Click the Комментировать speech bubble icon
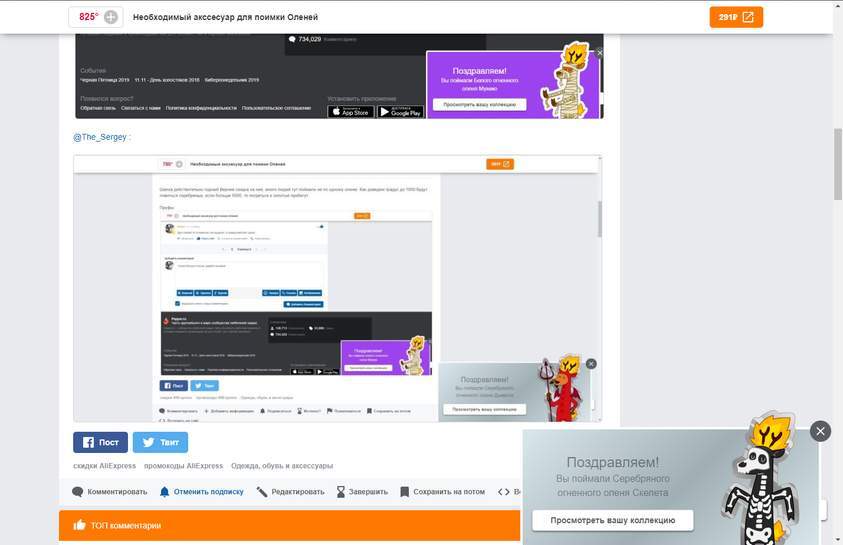 pos(78,492)
